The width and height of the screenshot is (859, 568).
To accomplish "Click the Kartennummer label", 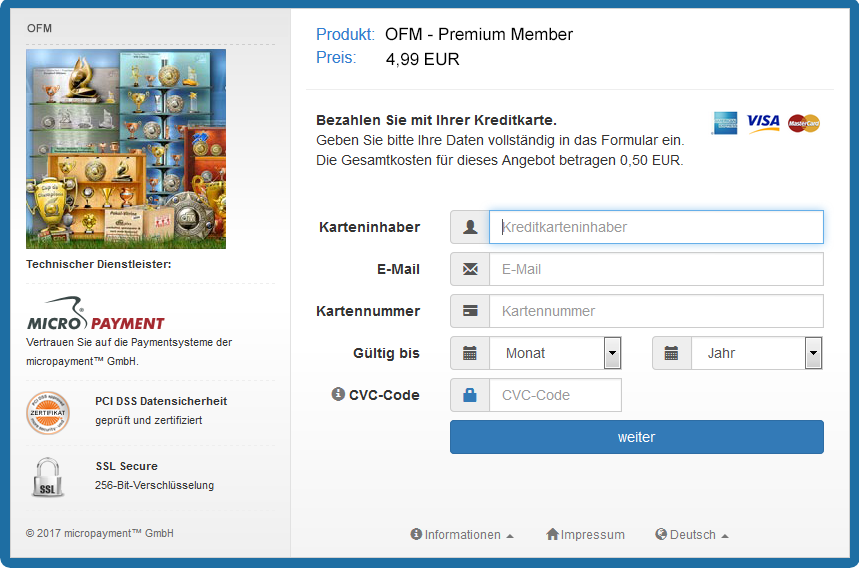I will 368,311.
